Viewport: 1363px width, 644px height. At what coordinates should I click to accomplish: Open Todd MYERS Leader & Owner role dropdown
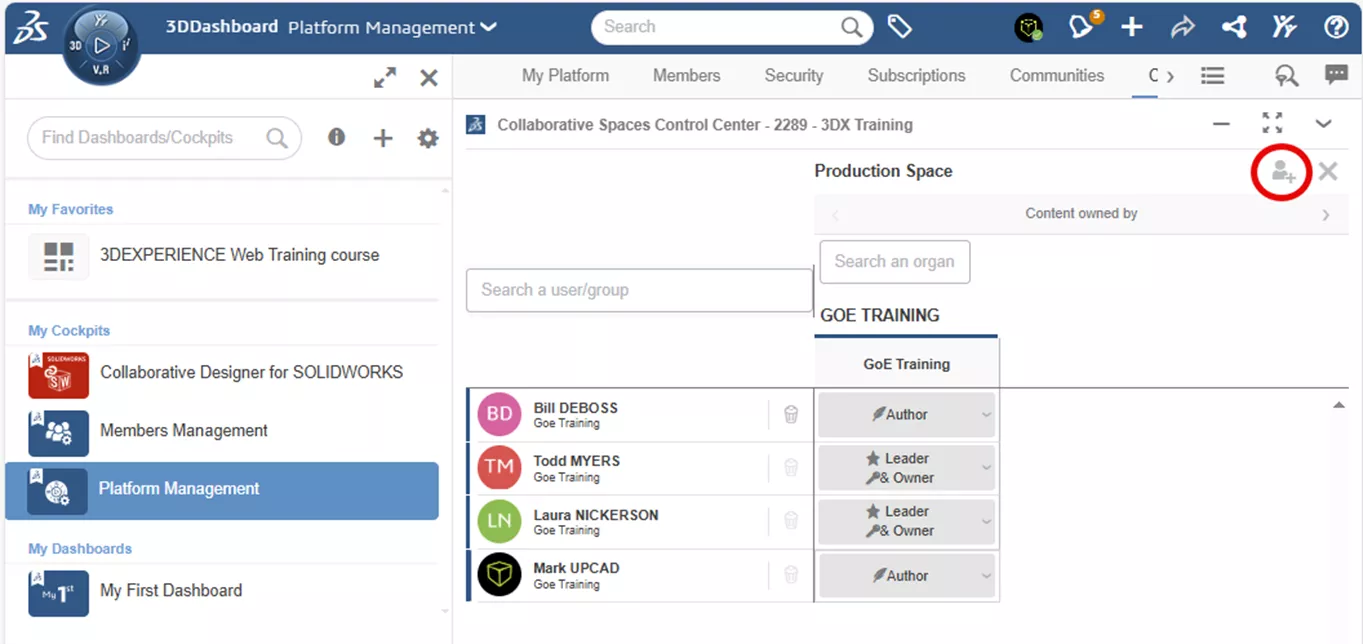pyautogui.click(x=907, y=468)
